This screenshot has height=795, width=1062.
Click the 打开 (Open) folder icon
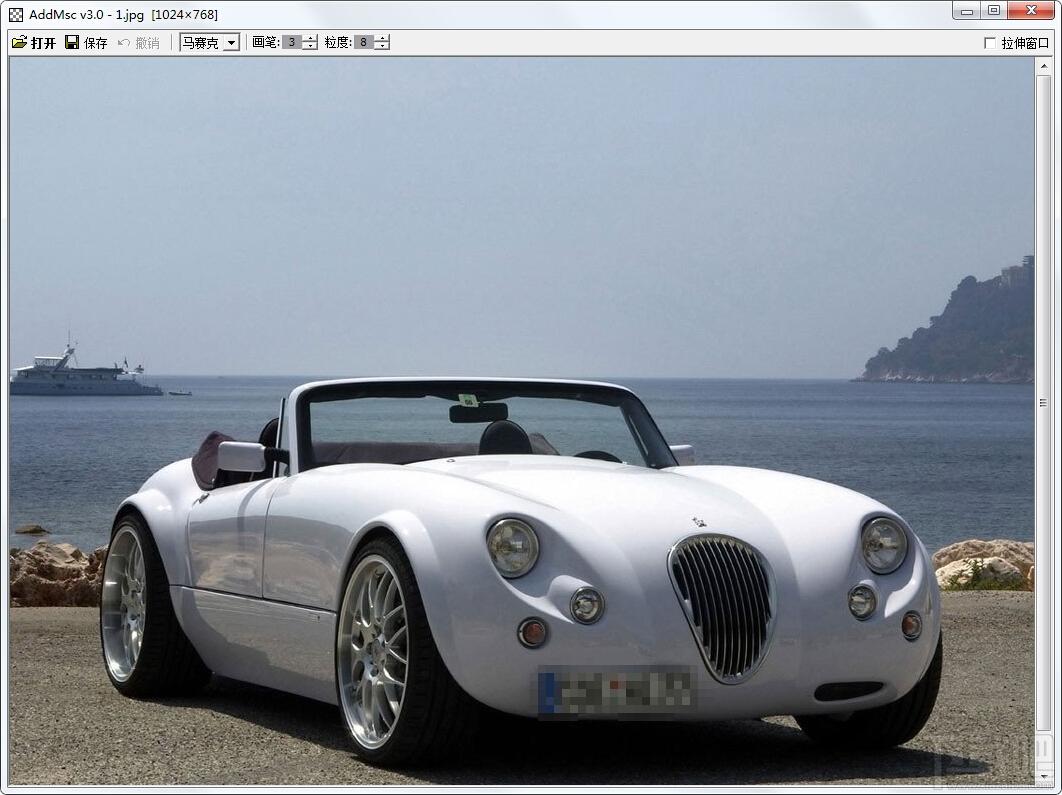coord(19,42)
